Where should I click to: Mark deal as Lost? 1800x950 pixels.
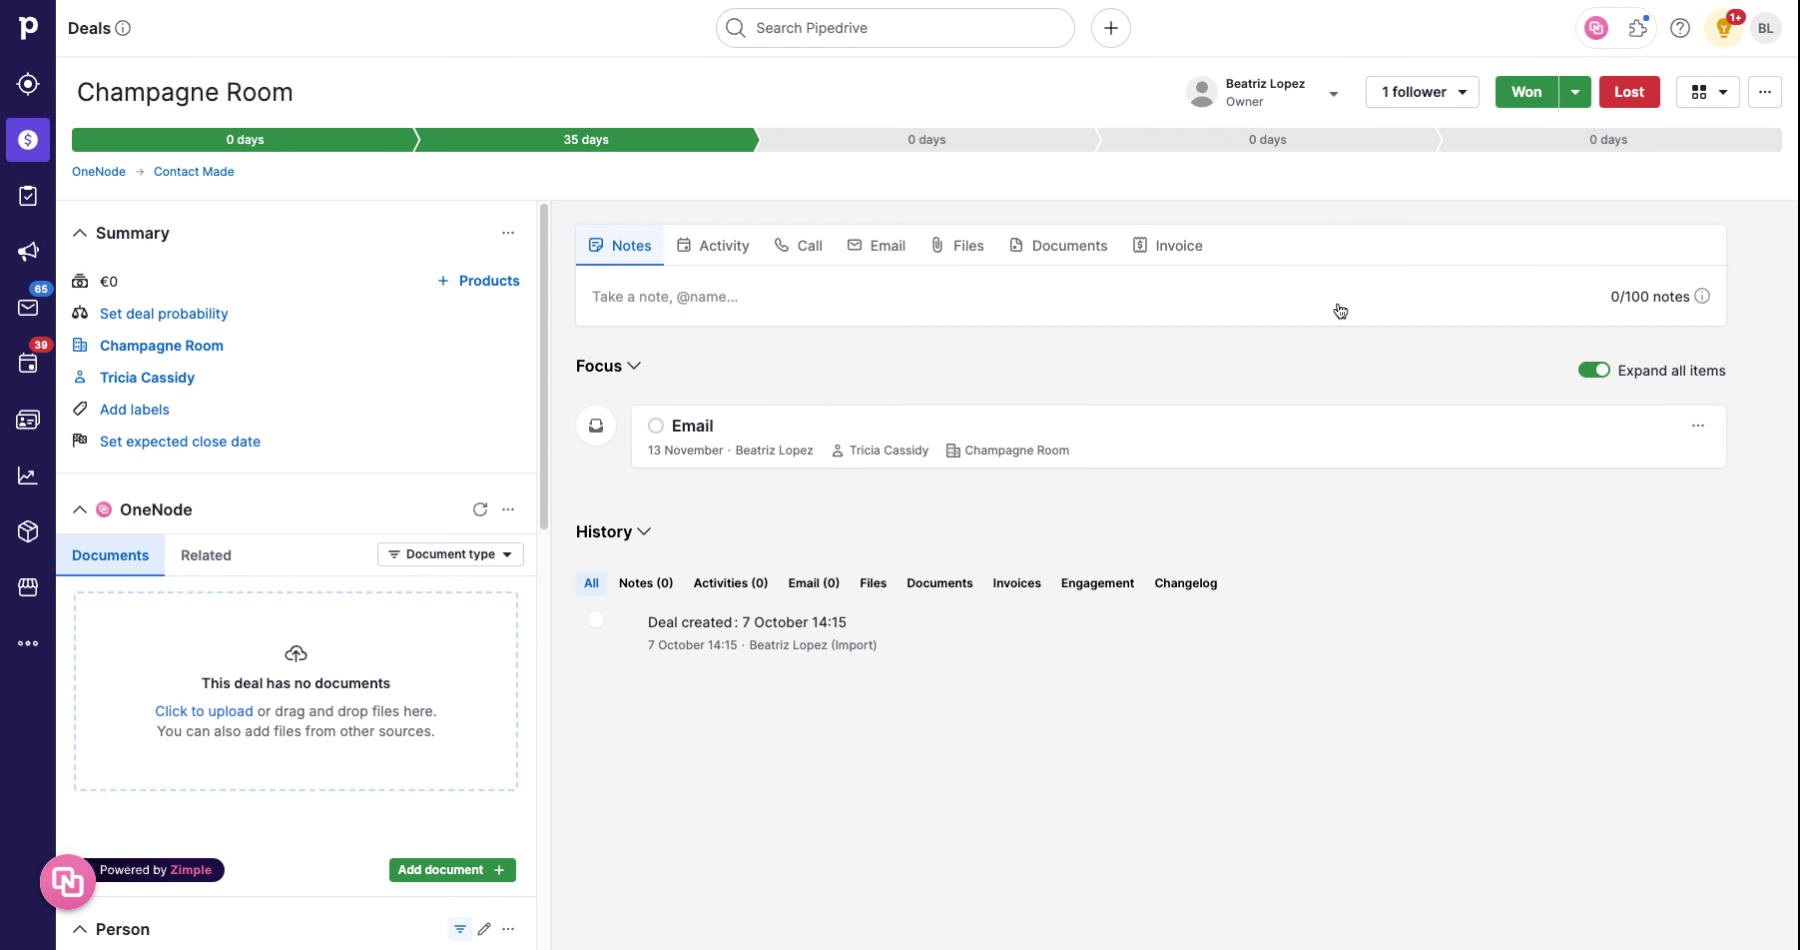[x=1629, y=92]
